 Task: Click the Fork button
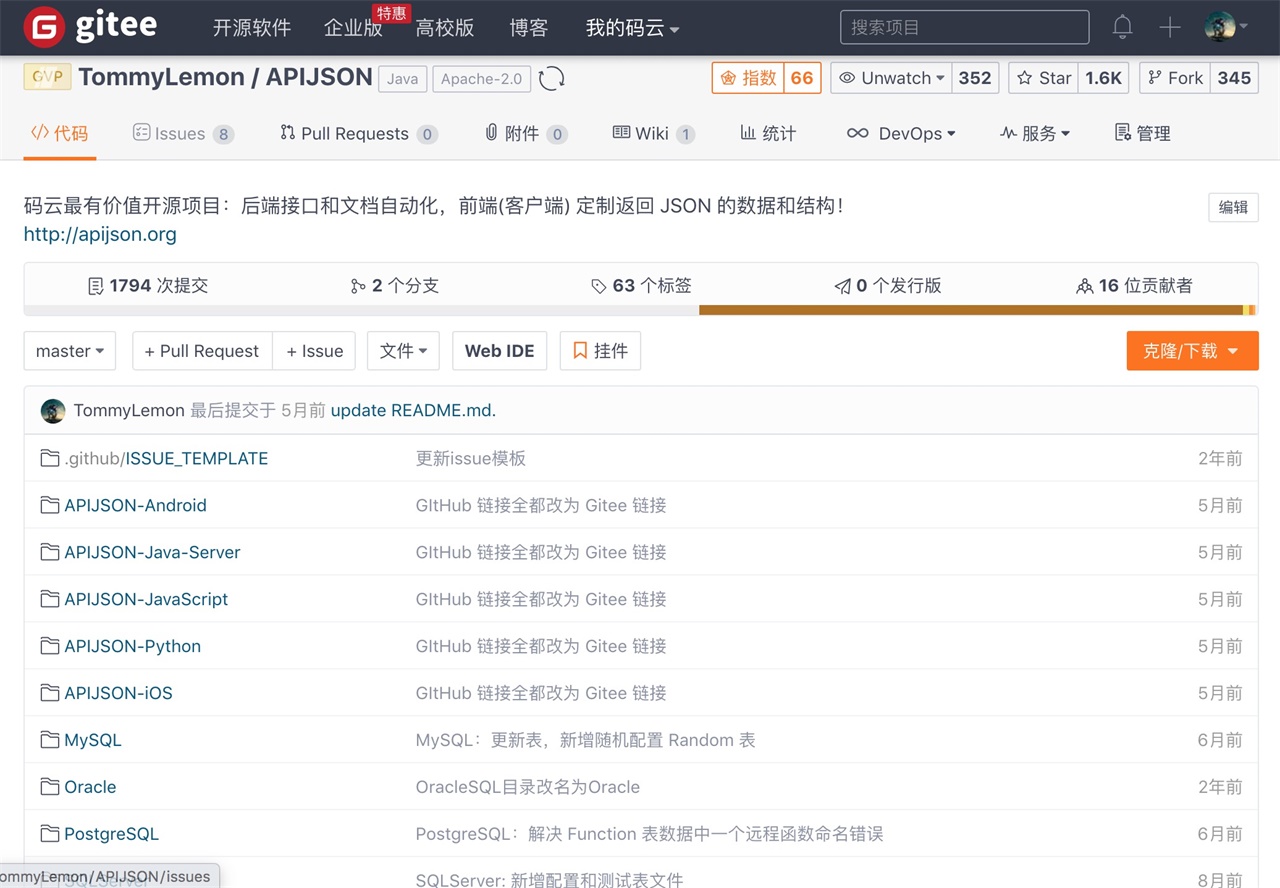[1175, 78]
